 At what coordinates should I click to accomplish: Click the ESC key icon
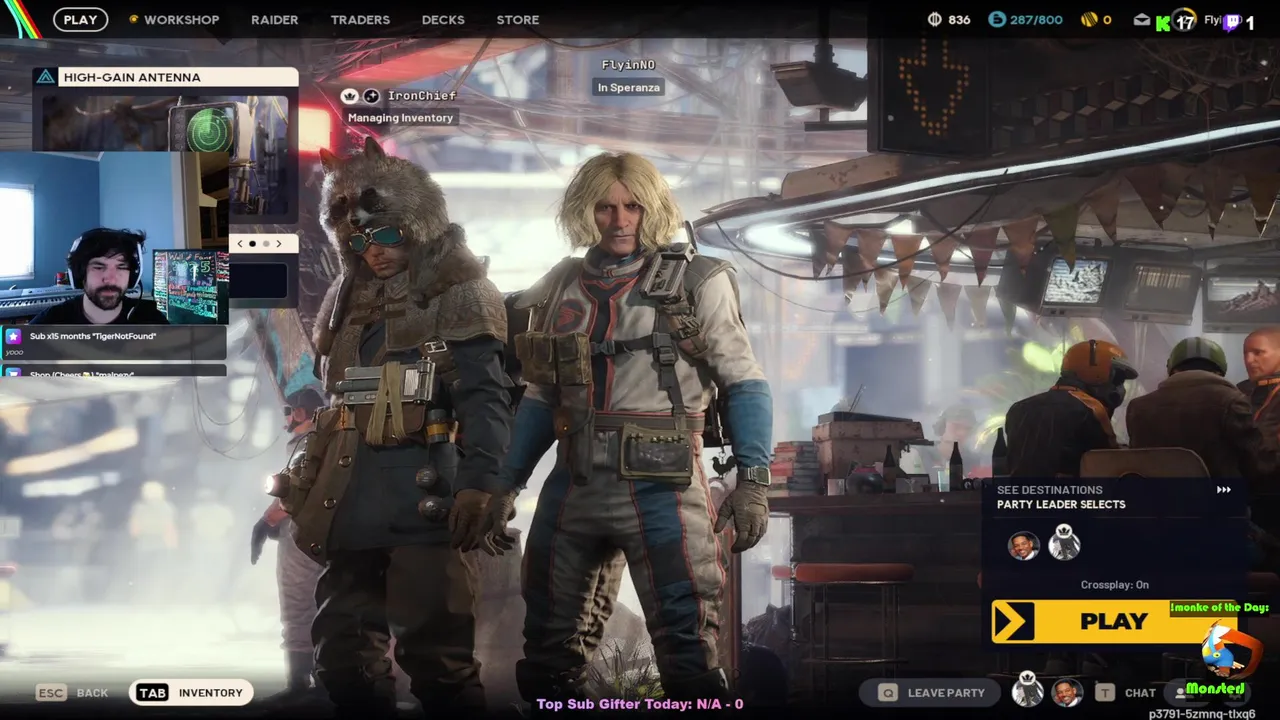coord(51,692)
